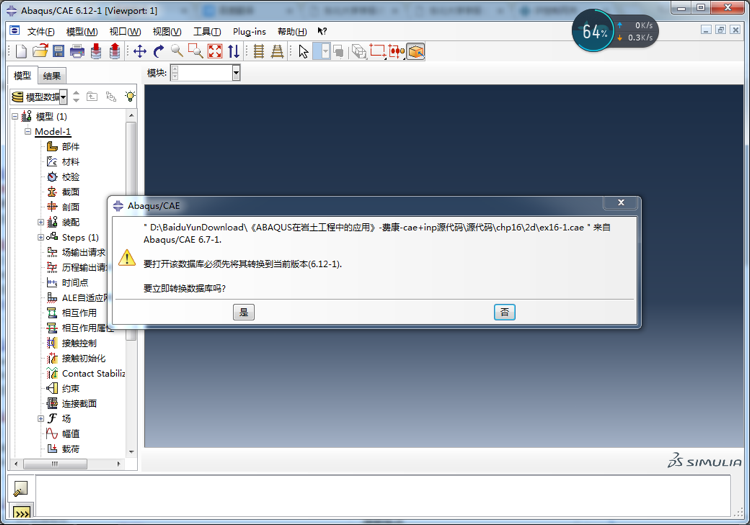The width and height of the screenshot is (750, 525).
Task: Click the context help arrow-question icon
Action: click(x=322, y=31)
